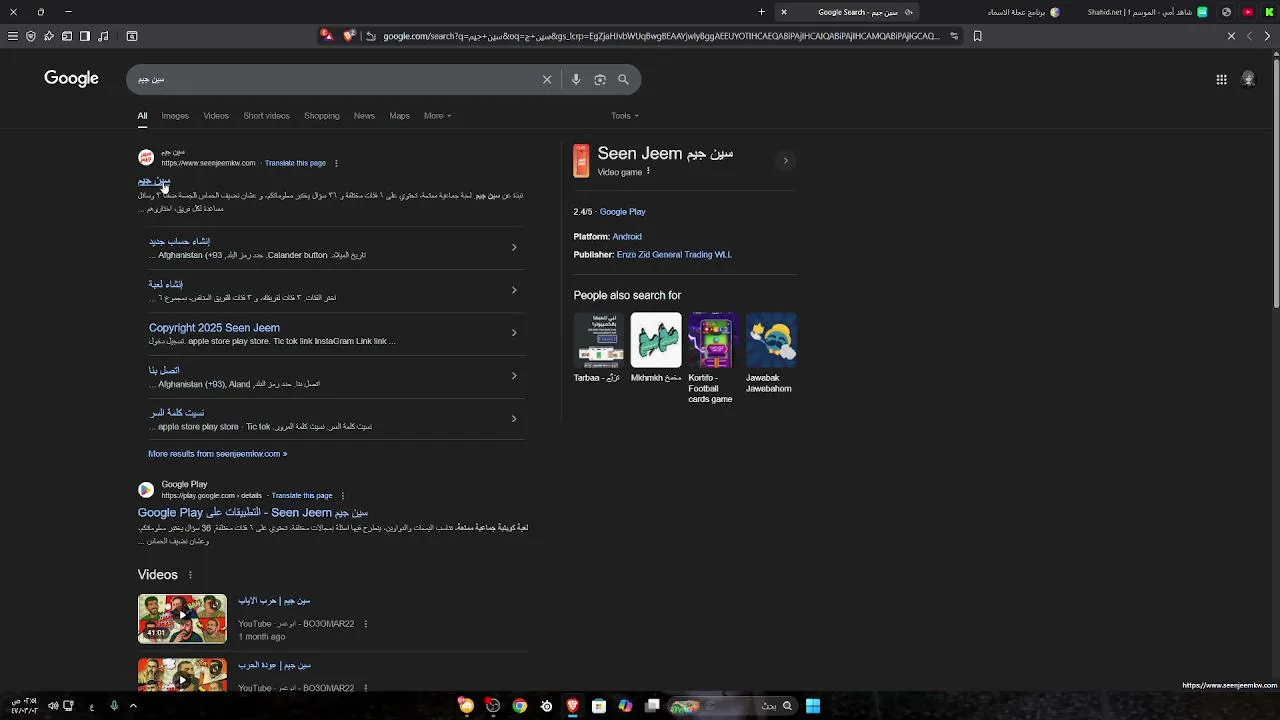Screen dimensions: 1280x720
Task: Open Brave browser in Windows taskbar
Action: coord(572,706)
